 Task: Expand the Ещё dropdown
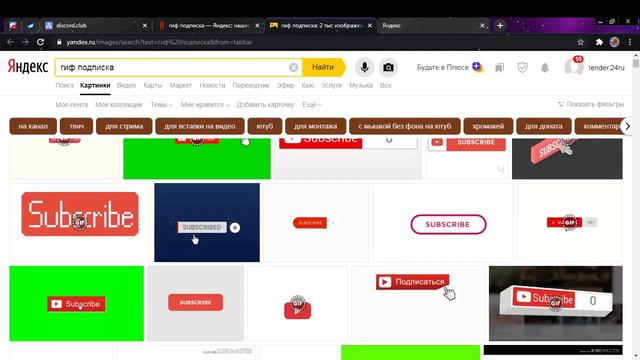pos(312,105)
